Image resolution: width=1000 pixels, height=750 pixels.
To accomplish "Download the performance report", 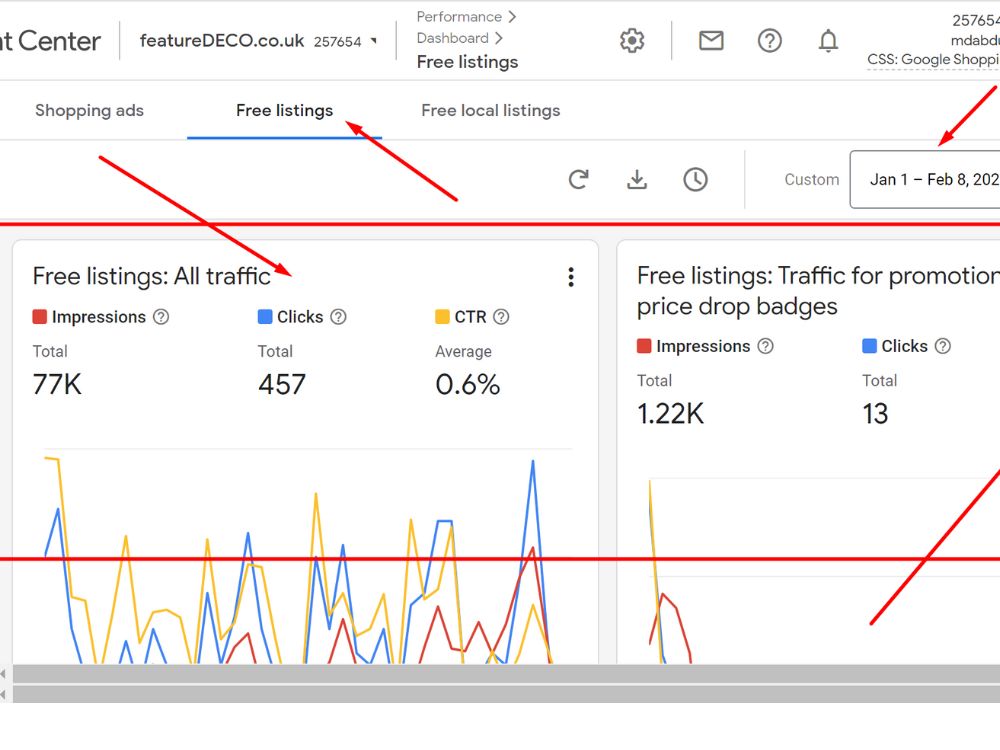I will tap(637, 179).
